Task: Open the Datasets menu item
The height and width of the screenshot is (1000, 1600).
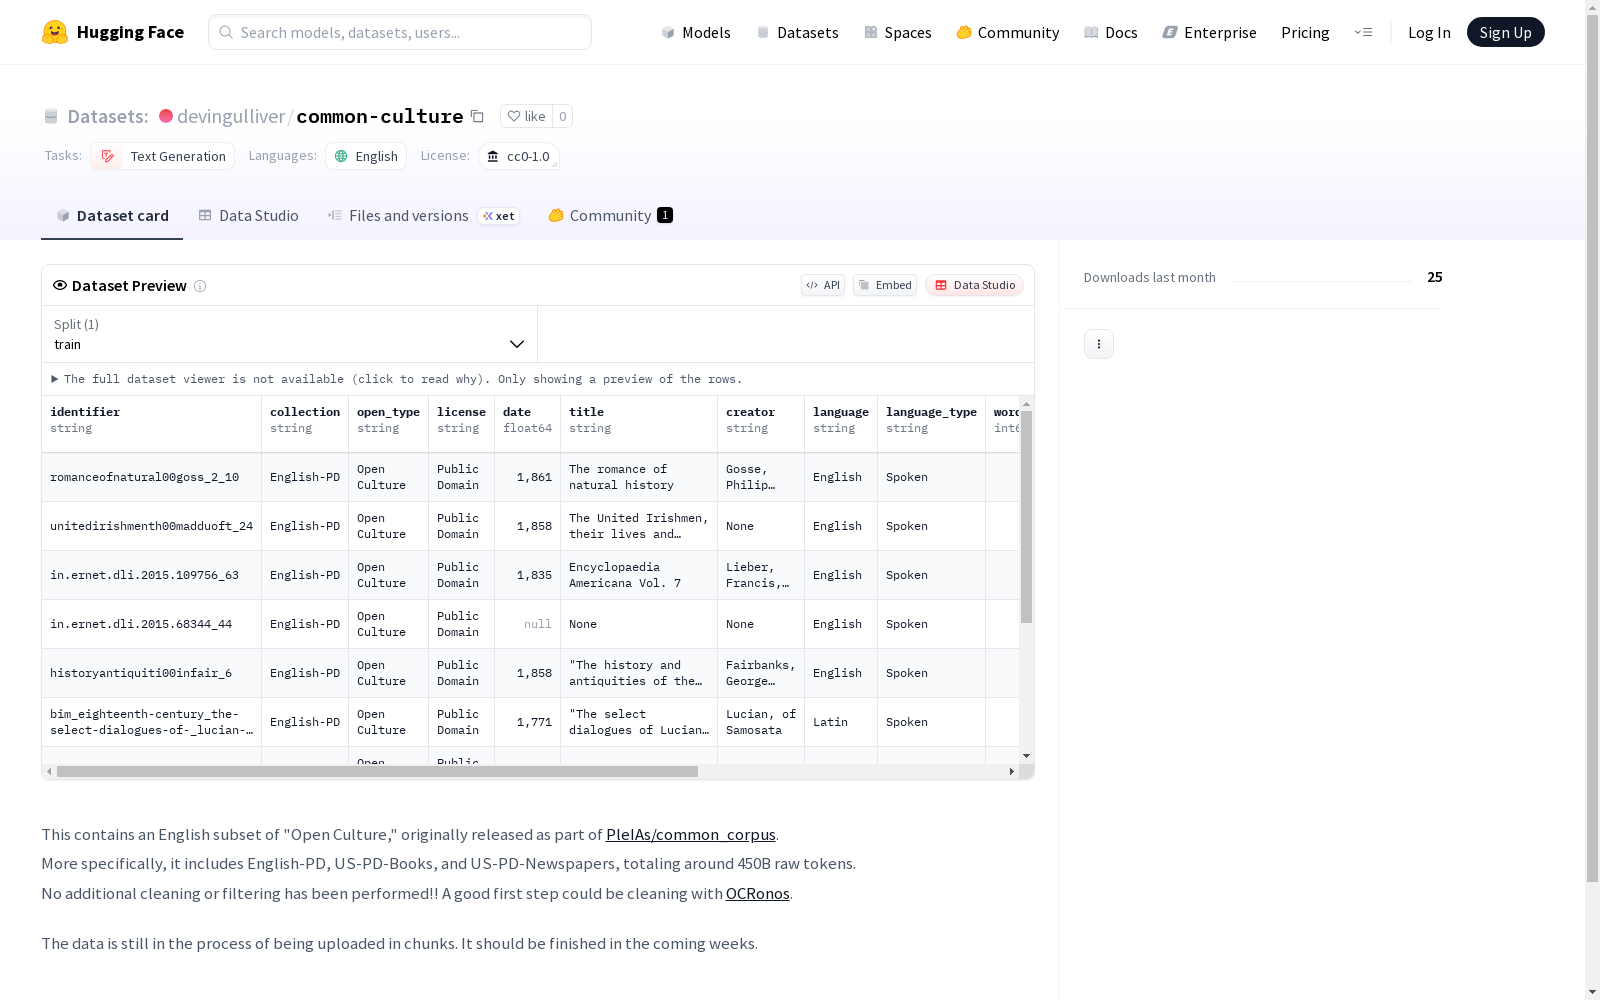Action: tap(797, 32)
